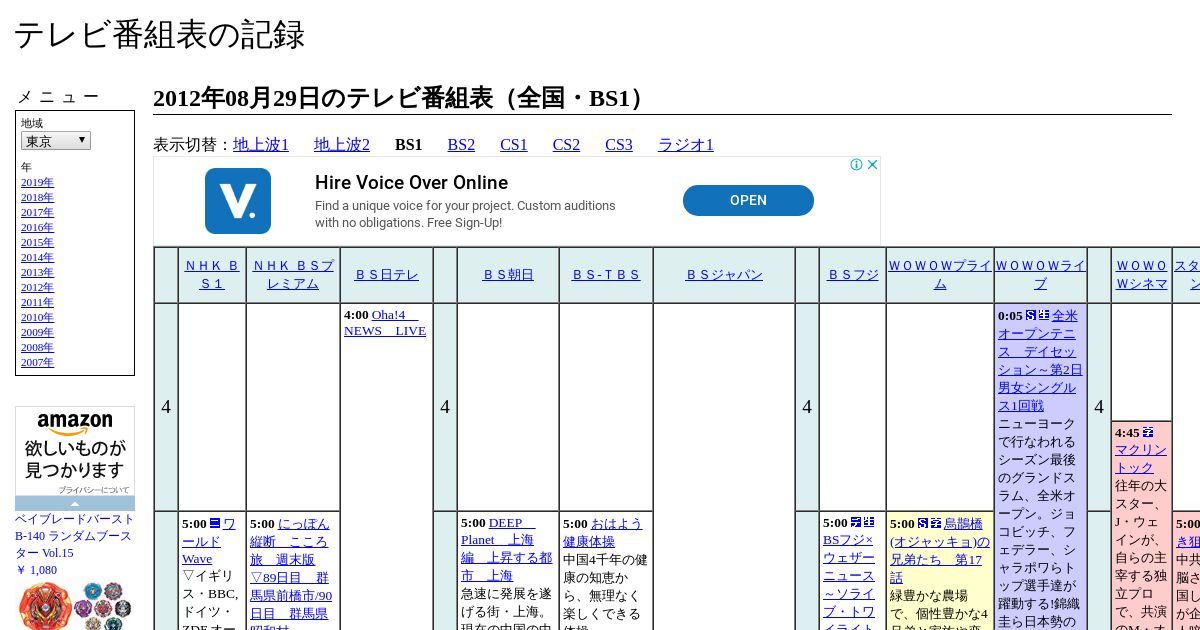
Task: Switch to the ラジオ1 listing tab
Action: pyautogui.click(x=686, y=145)
